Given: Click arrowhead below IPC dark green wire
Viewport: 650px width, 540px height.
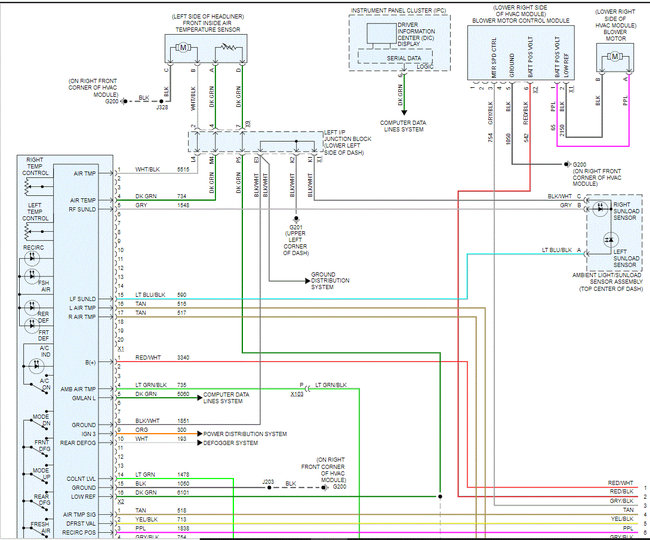Looking at the screenshot, I should pos(404,112).
